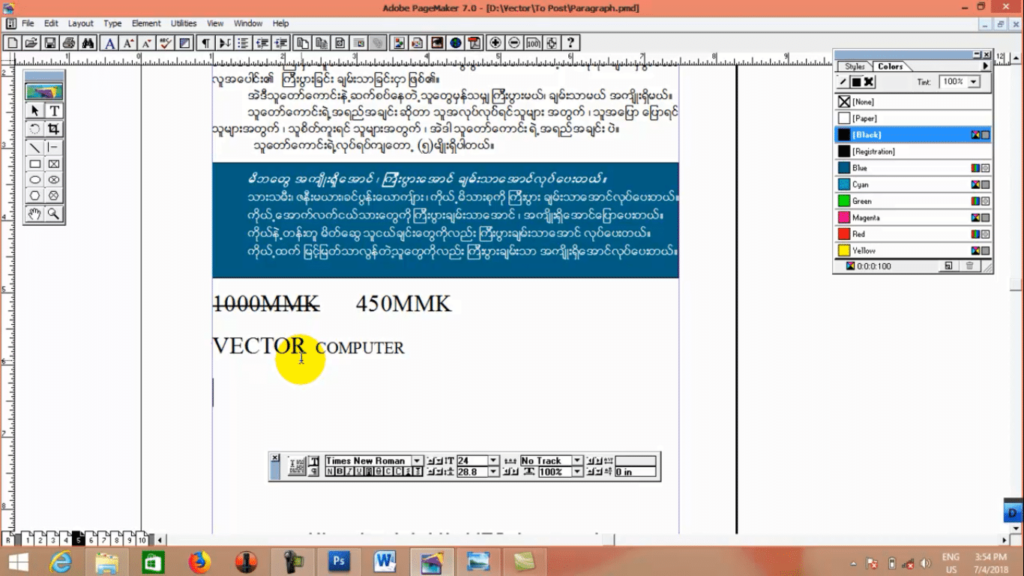
Task: Click the Print toolbar icon
Action: pyautogui.click(x=69, y=43)
